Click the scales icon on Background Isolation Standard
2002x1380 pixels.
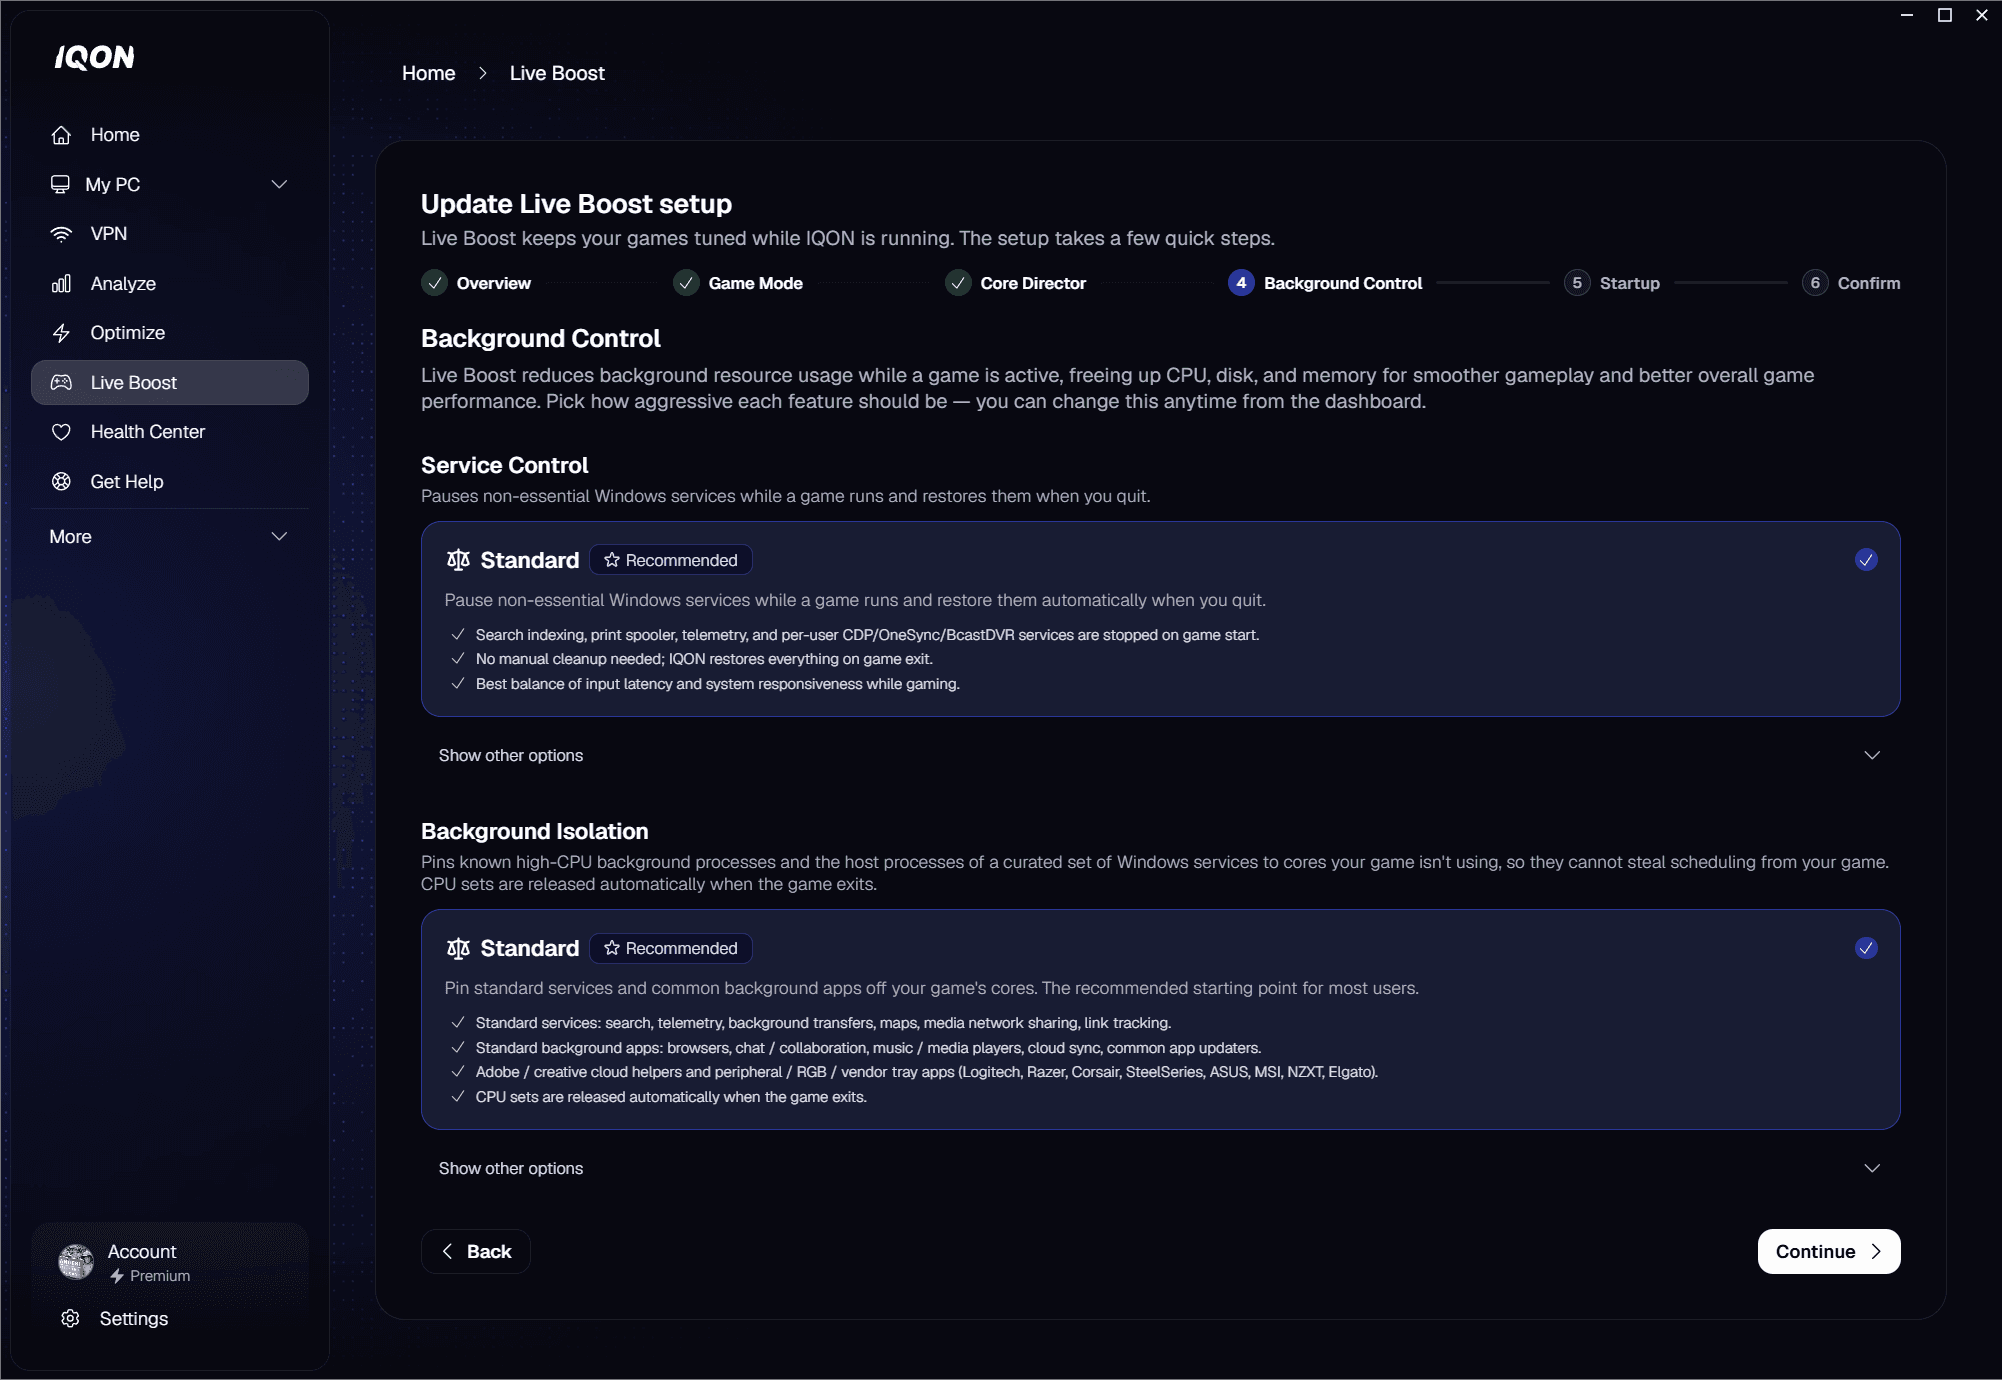[458, 948]
